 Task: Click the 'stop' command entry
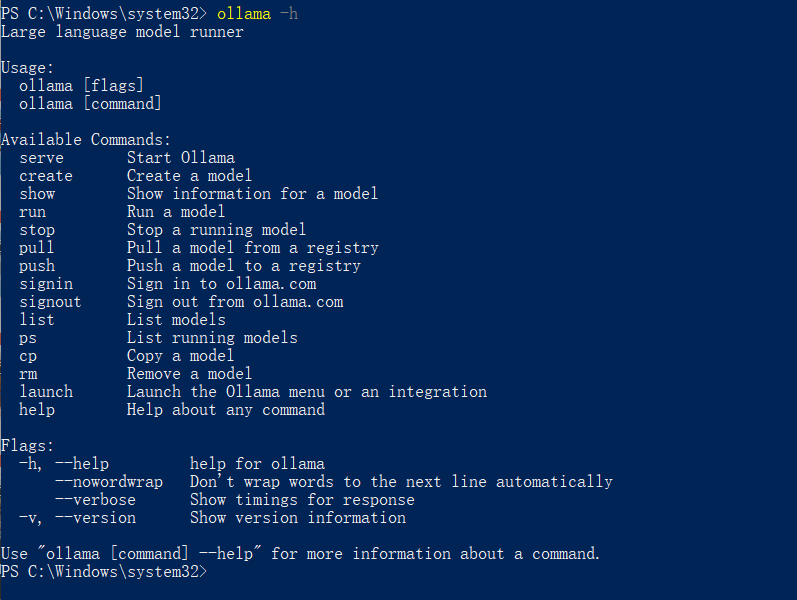click(x=37, y=230)
